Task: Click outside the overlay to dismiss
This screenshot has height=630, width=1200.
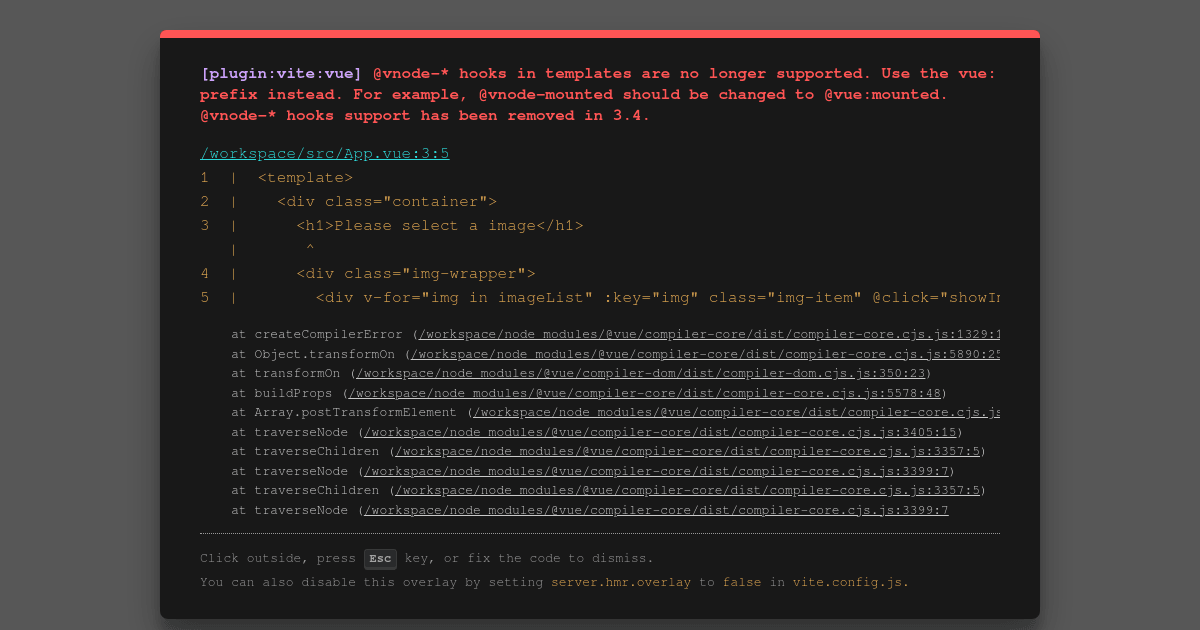Action: 80,315
